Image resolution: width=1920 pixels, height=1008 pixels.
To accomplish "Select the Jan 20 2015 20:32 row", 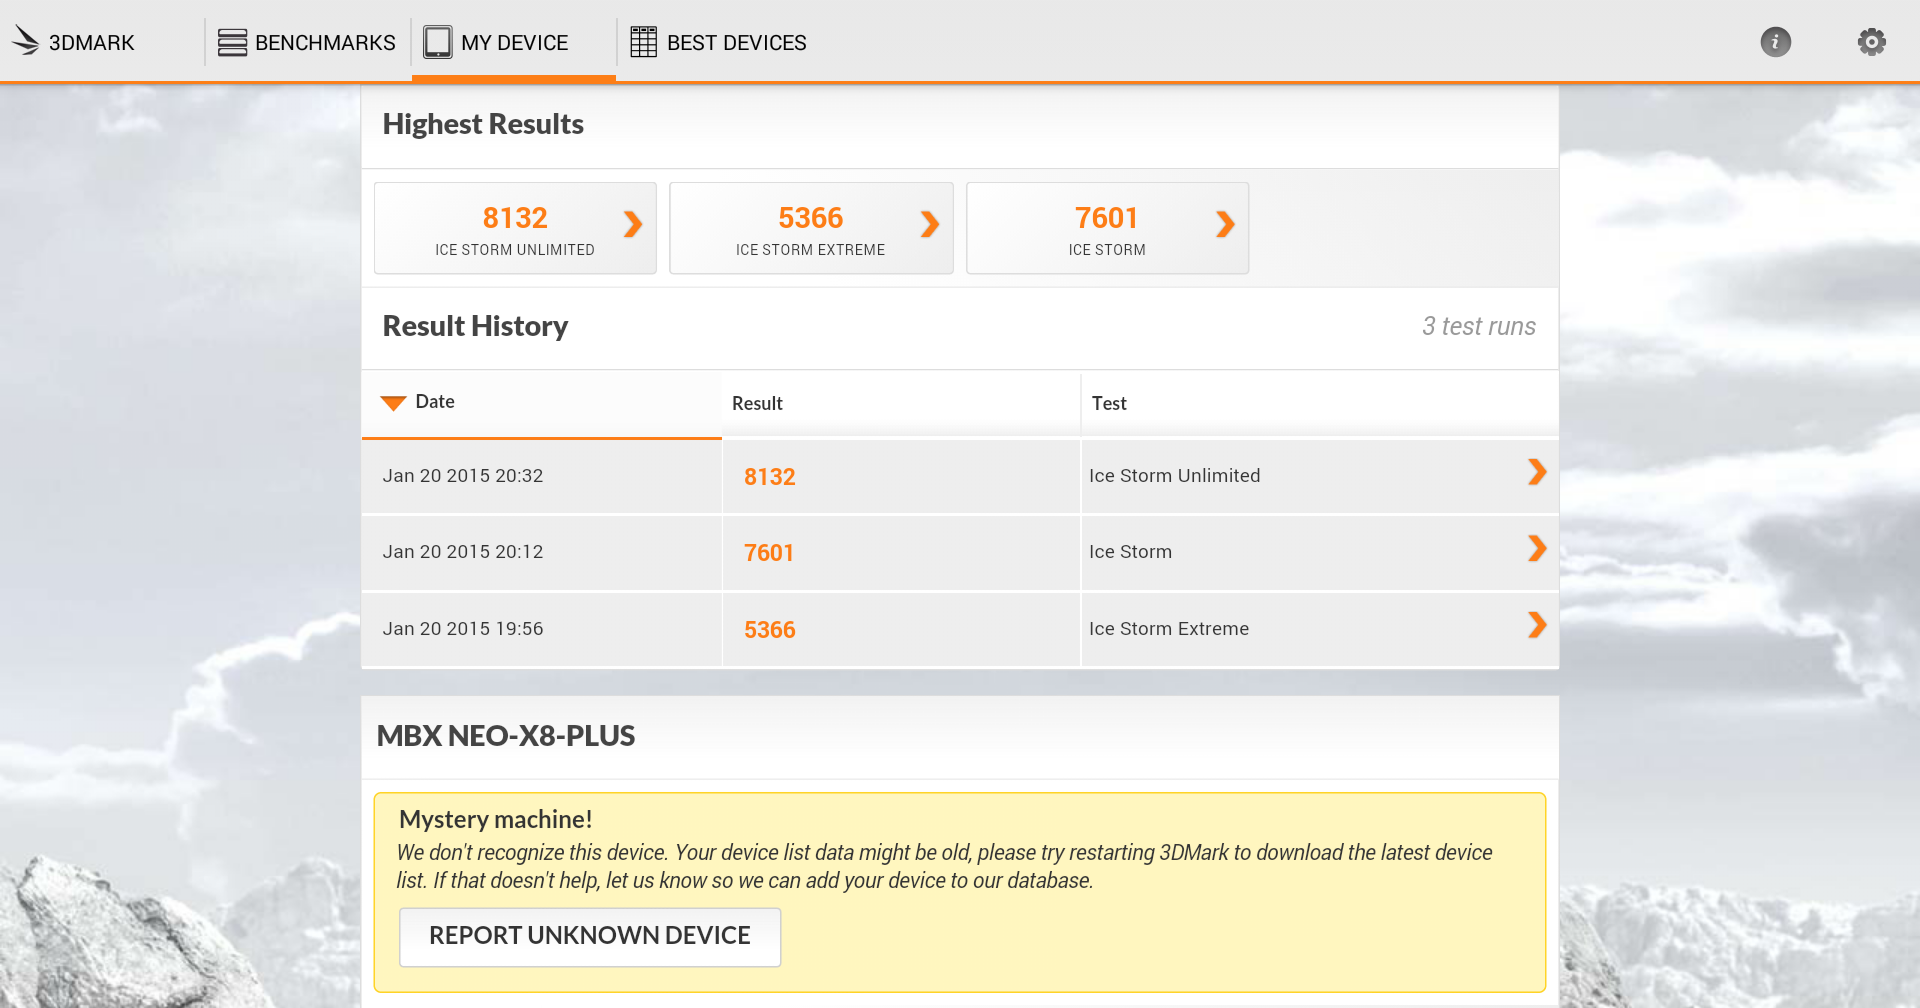I will coord(960,476).
